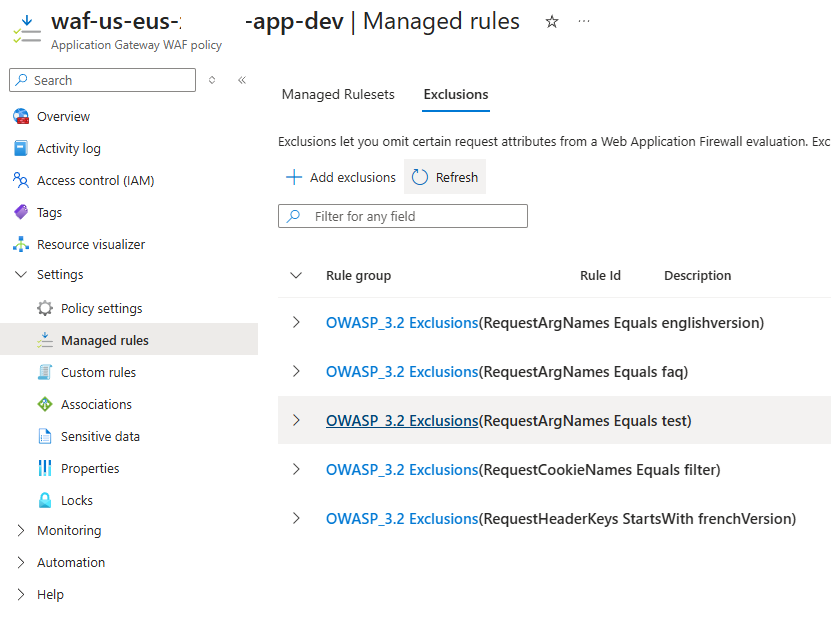Click the Add exclusions button
The width and height of the screenshot is (831, 620).
(x=341, y=177)
